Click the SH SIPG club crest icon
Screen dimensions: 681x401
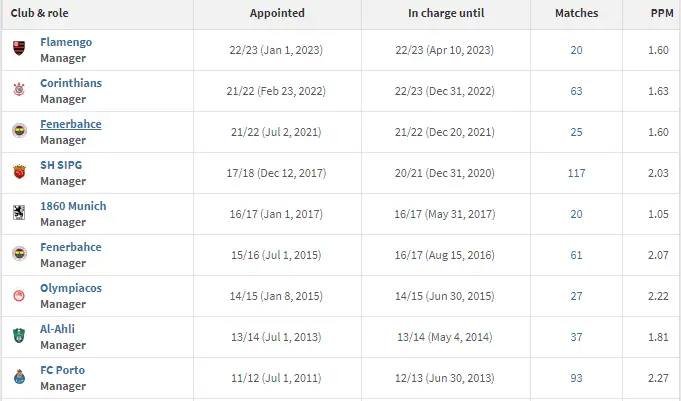[19, 173]
